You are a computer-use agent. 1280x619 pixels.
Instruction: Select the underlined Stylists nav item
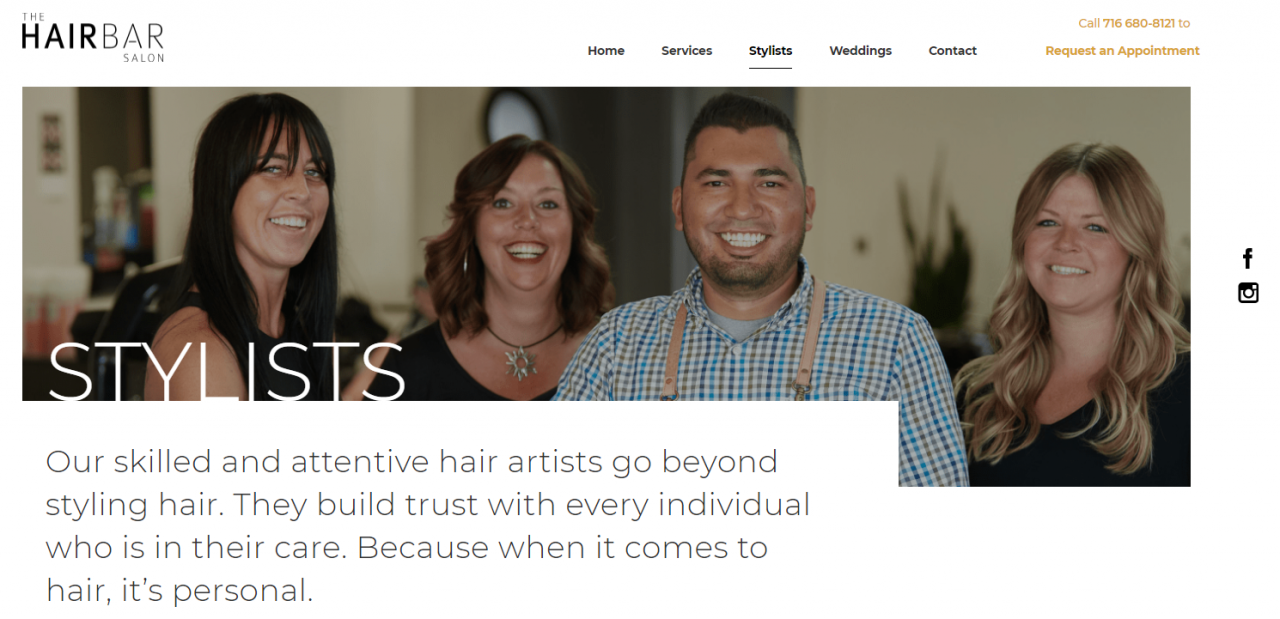(770, 51)
